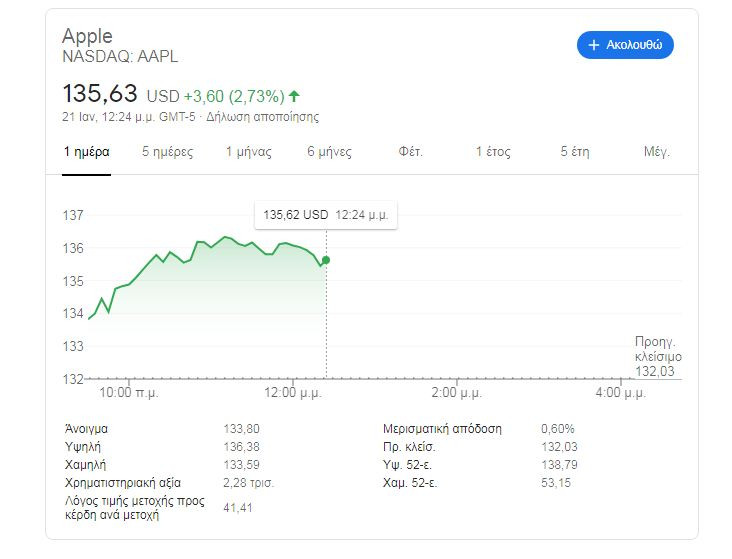
Task: Click the green up arrow beside the percentage
Action: [x=294, y=96]
